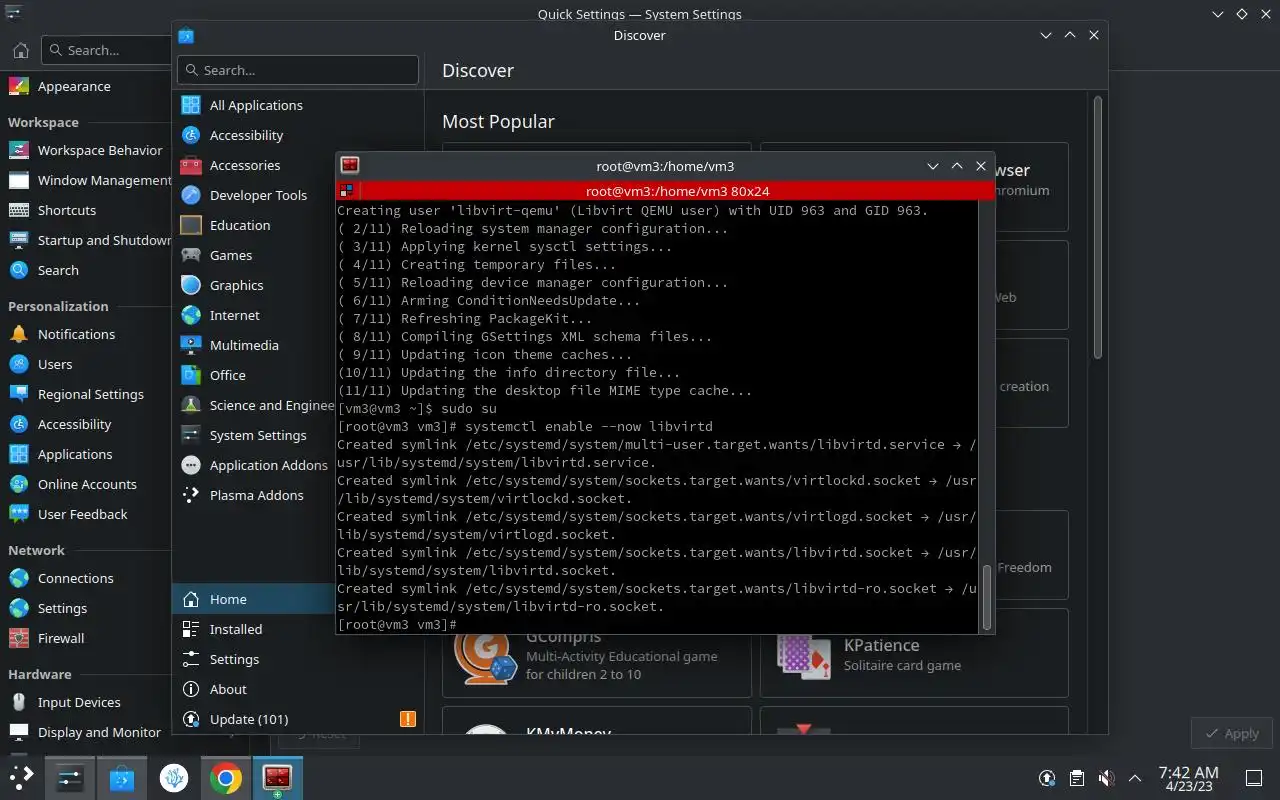The image size is (1280, 800).
Task: Open Applications settings in System Settings
Action: click(x=86, y=454)
